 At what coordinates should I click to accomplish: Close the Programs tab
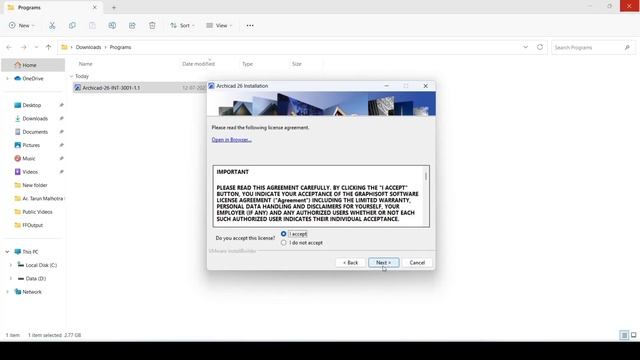click(x=95, y=7)
